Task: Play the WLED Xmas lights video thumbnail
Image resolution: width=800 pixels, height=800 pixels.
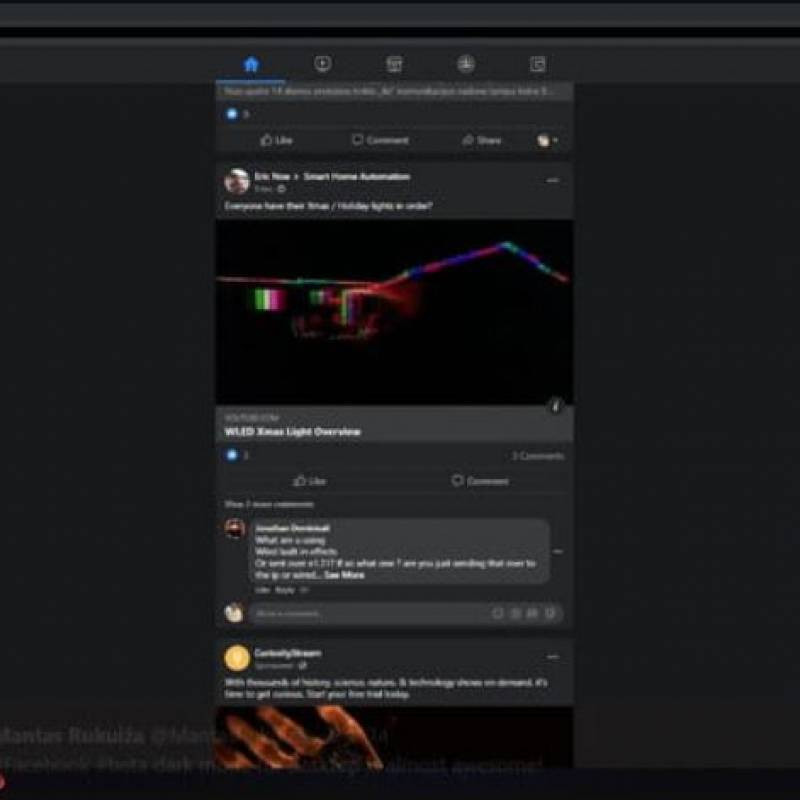Action: [394, 312]
